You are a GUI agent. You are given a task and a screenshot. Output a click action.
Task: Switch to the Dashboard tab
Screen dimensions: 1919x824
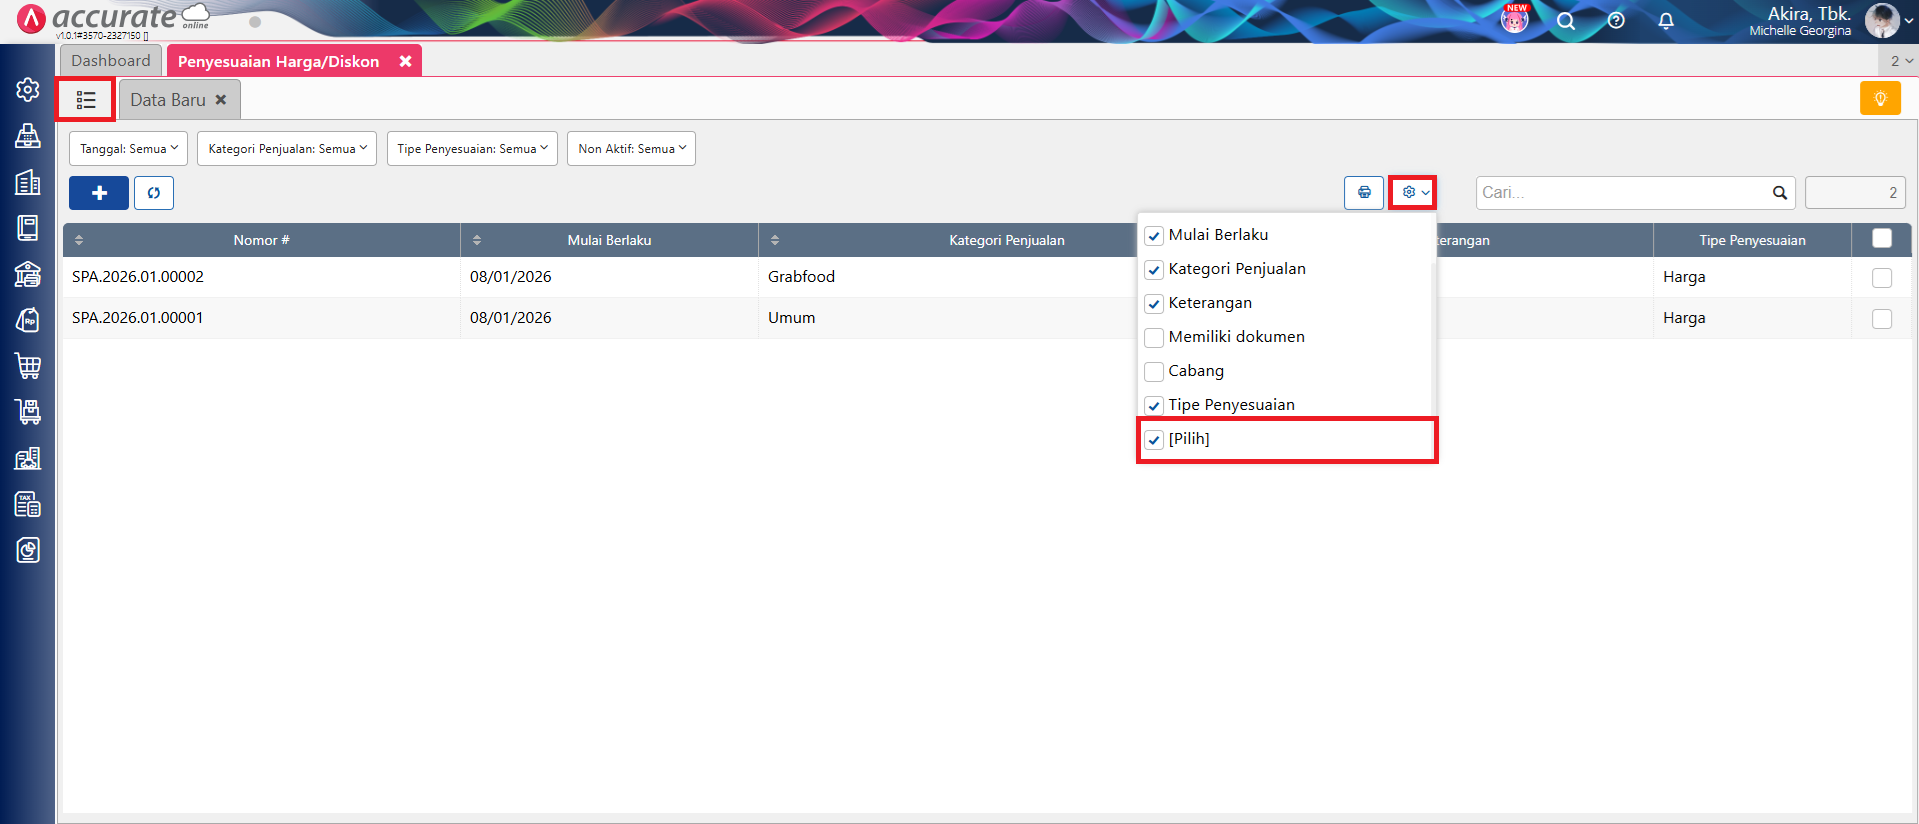(110, 61)
